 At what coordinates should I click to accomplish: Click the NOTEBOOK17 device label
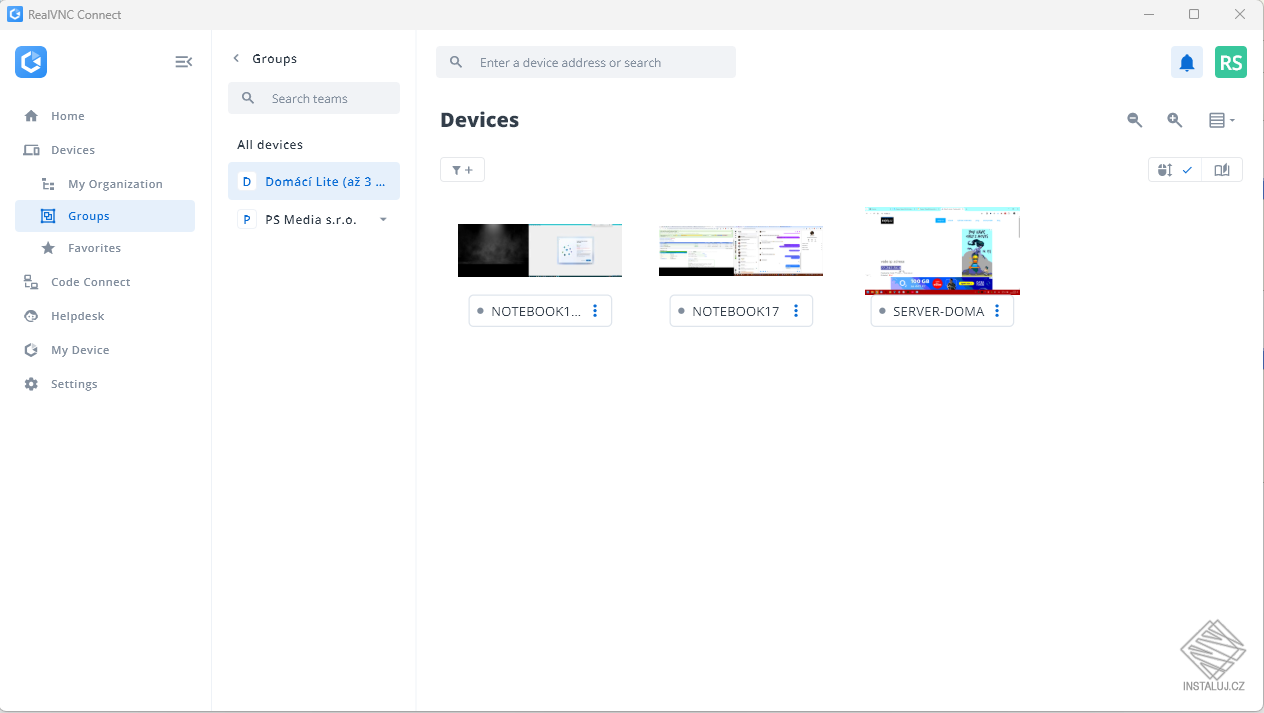coord(735,311)
